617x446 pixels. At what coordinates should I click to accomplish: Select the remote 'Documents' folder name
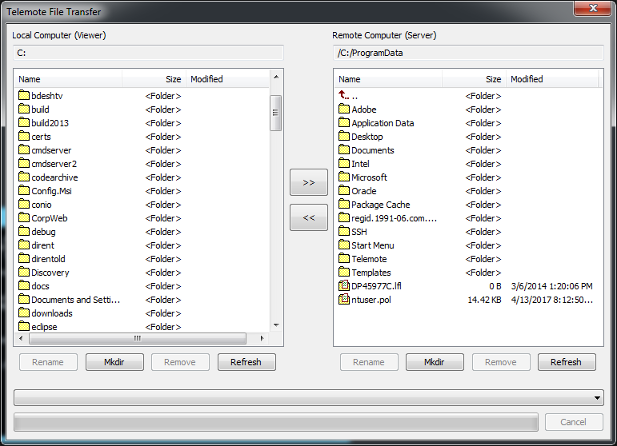[x=373, y=150]
